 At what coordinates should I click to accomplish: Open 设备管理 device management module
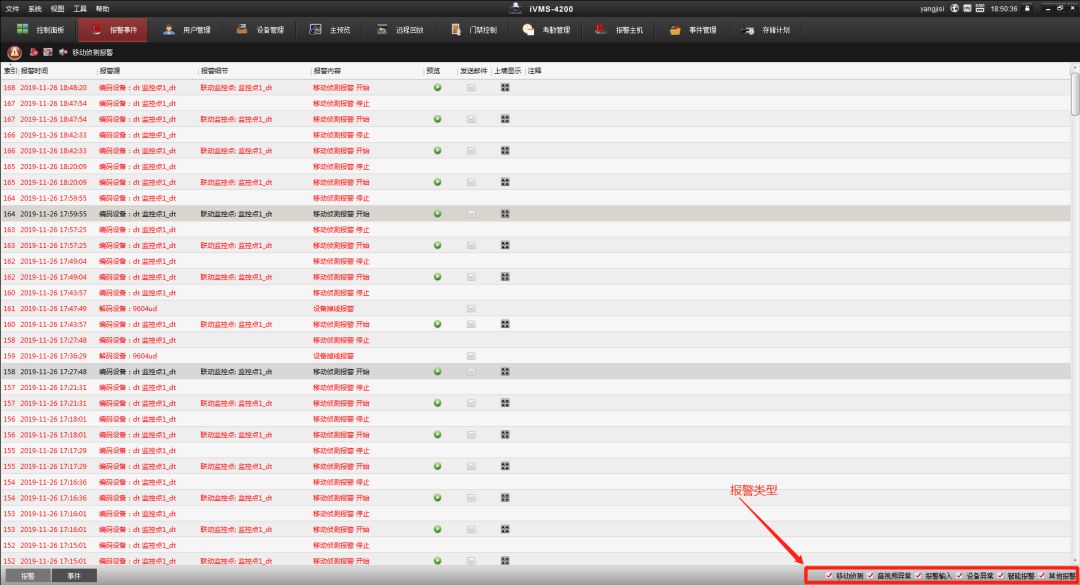pyautogui.click(x=259, y=30)
